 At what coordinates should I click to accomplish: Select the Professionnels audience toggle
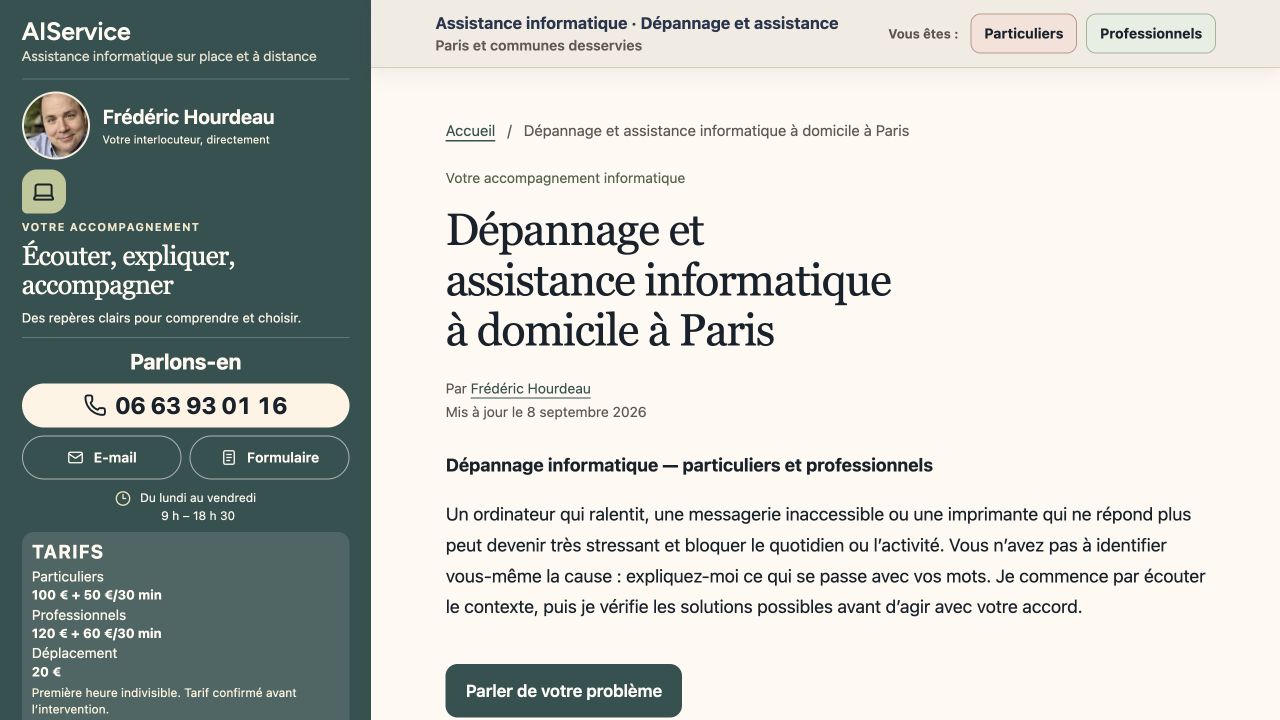coord(1151,33)
